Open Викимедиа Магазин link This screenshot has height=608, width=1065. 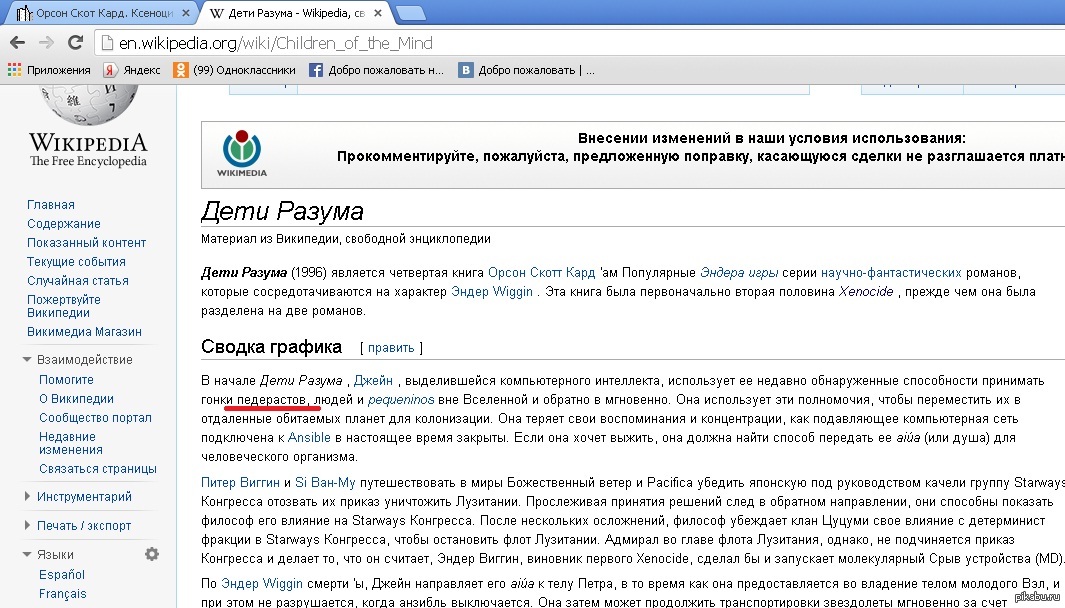pos(84,332)
